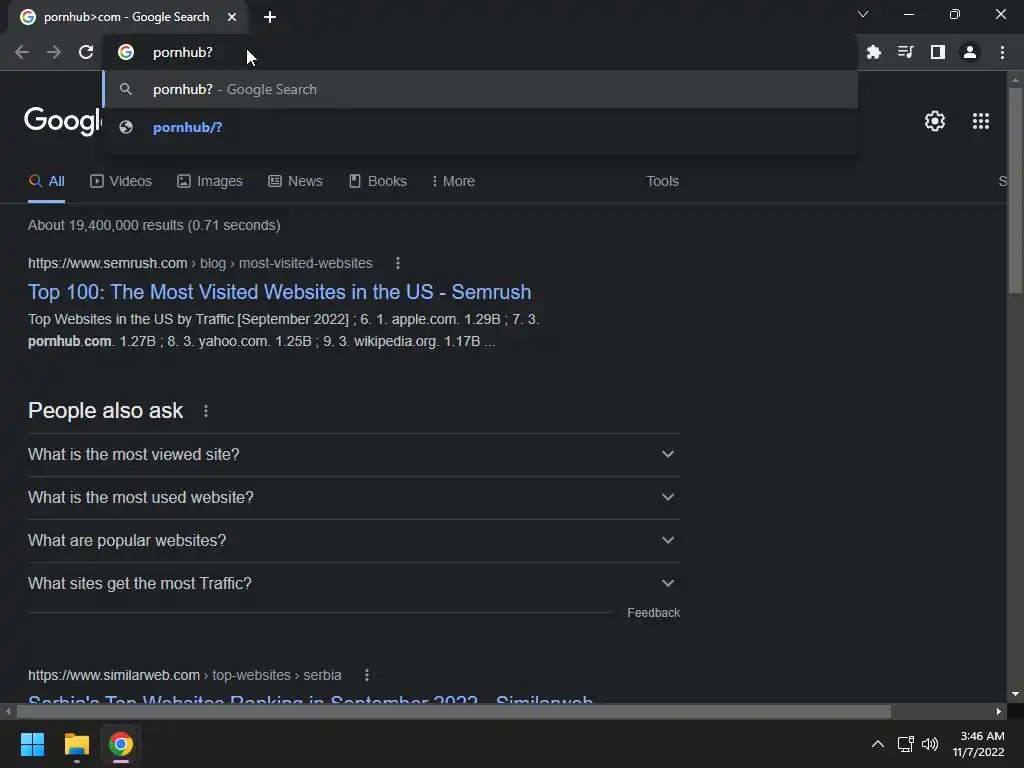Open the volume tray icon

(x=930, y=744)
